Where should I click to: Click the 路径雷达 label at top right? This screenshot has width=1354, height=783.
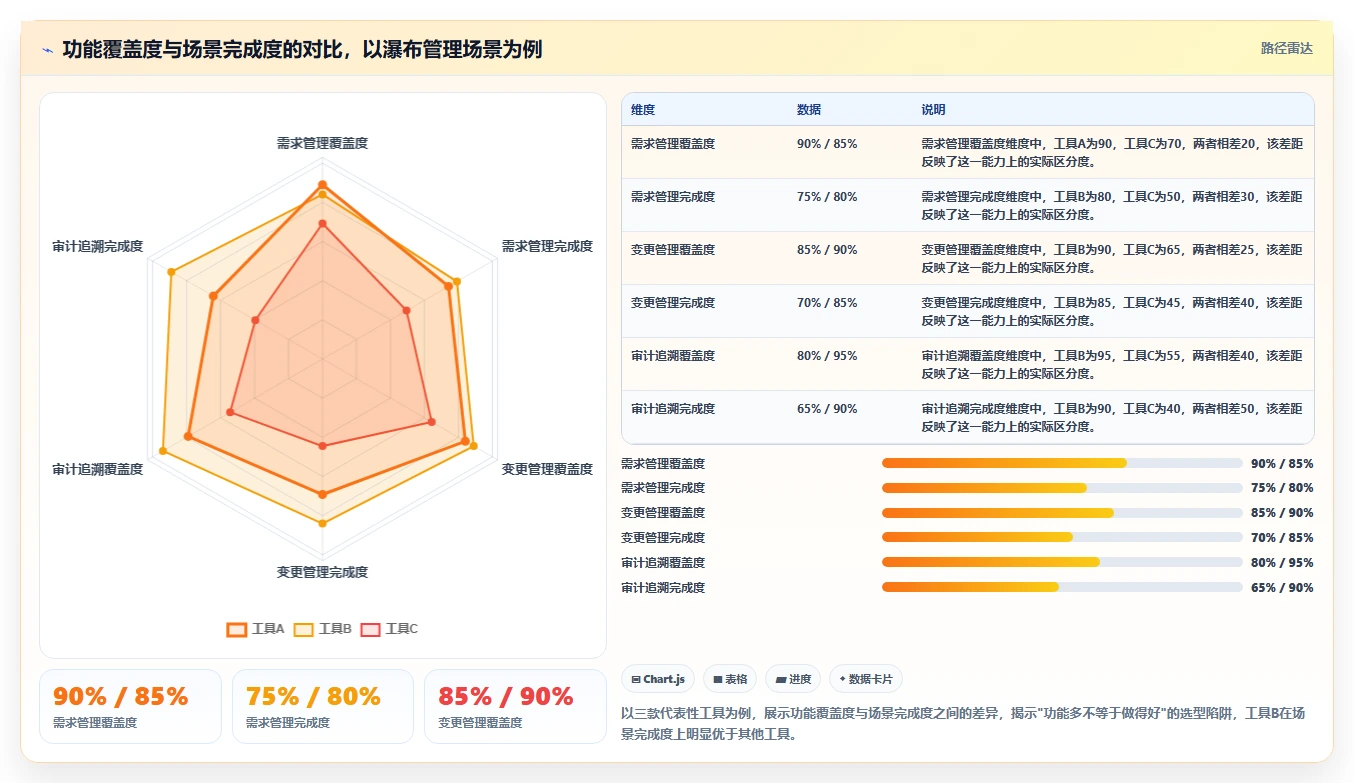click(x=1286, y=48)
